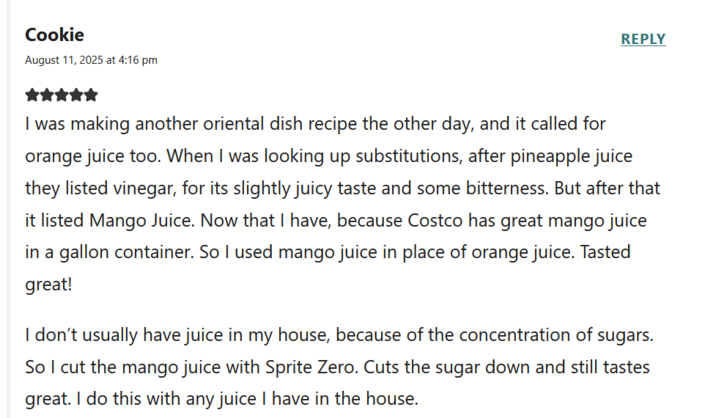Click the August 11, 2025 comment date
This screenshot has width=716, height=418.
click(69, 60)
